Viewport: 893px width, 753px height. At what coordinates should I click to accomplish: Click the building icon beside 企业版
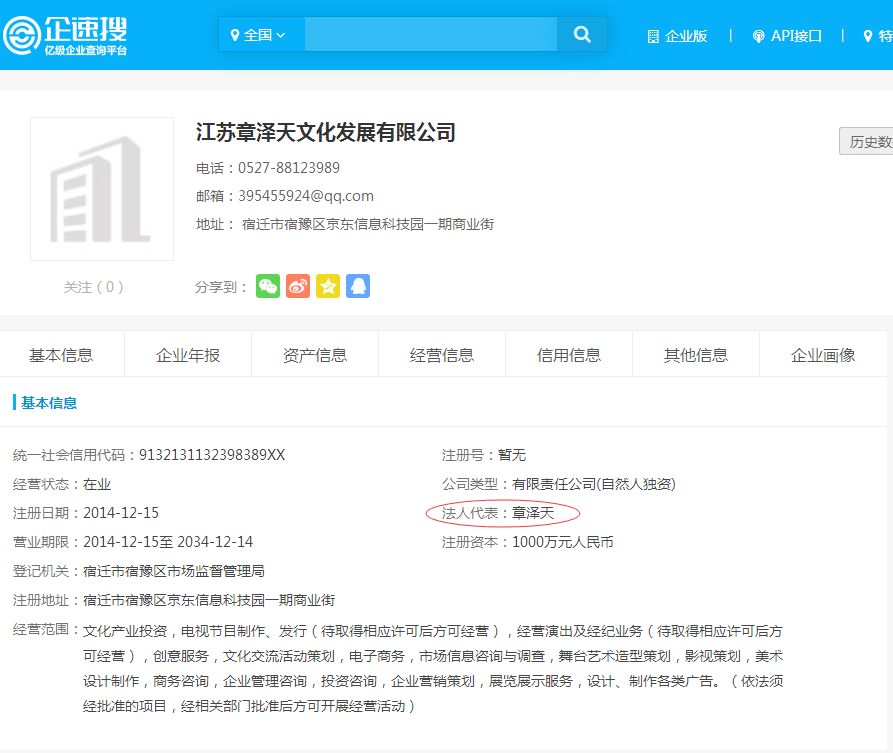[x=653, y=34]
